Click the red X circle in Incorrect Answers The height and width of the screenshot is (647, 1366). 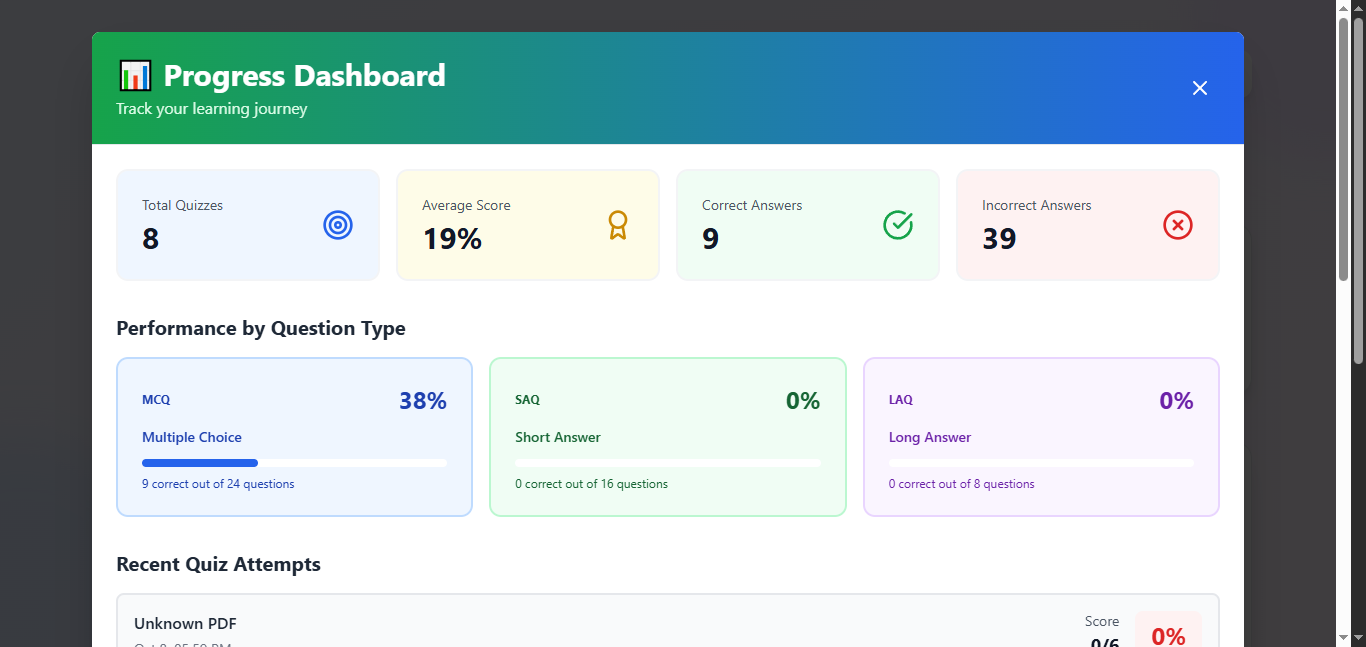tap(1178, 225)
